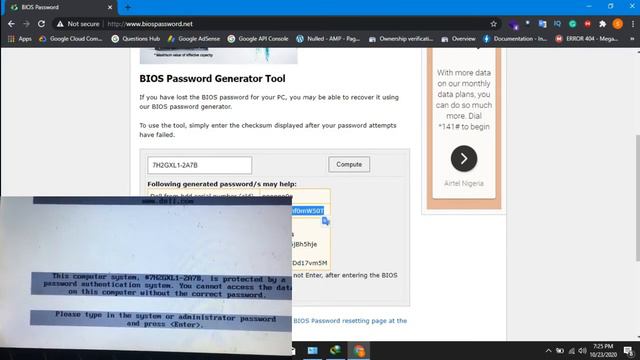Open the orange Chrome profile avatar
Viewport: 640px width, 360px height.
coord(618,24)
